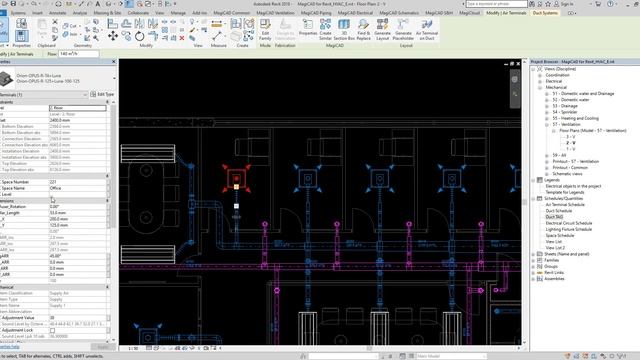640x360 pixels.
Task: Click the red Delete icon in Modify panel
Action: pos(182,38)
